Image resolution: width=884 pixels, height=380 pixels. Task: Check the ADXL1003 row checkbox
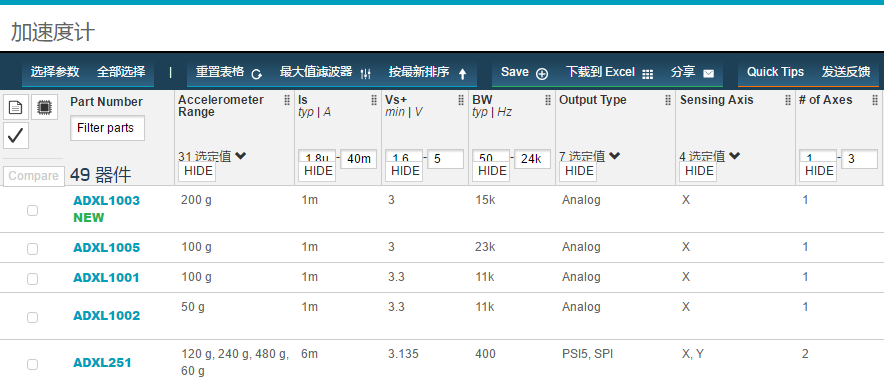pos(33,210)
